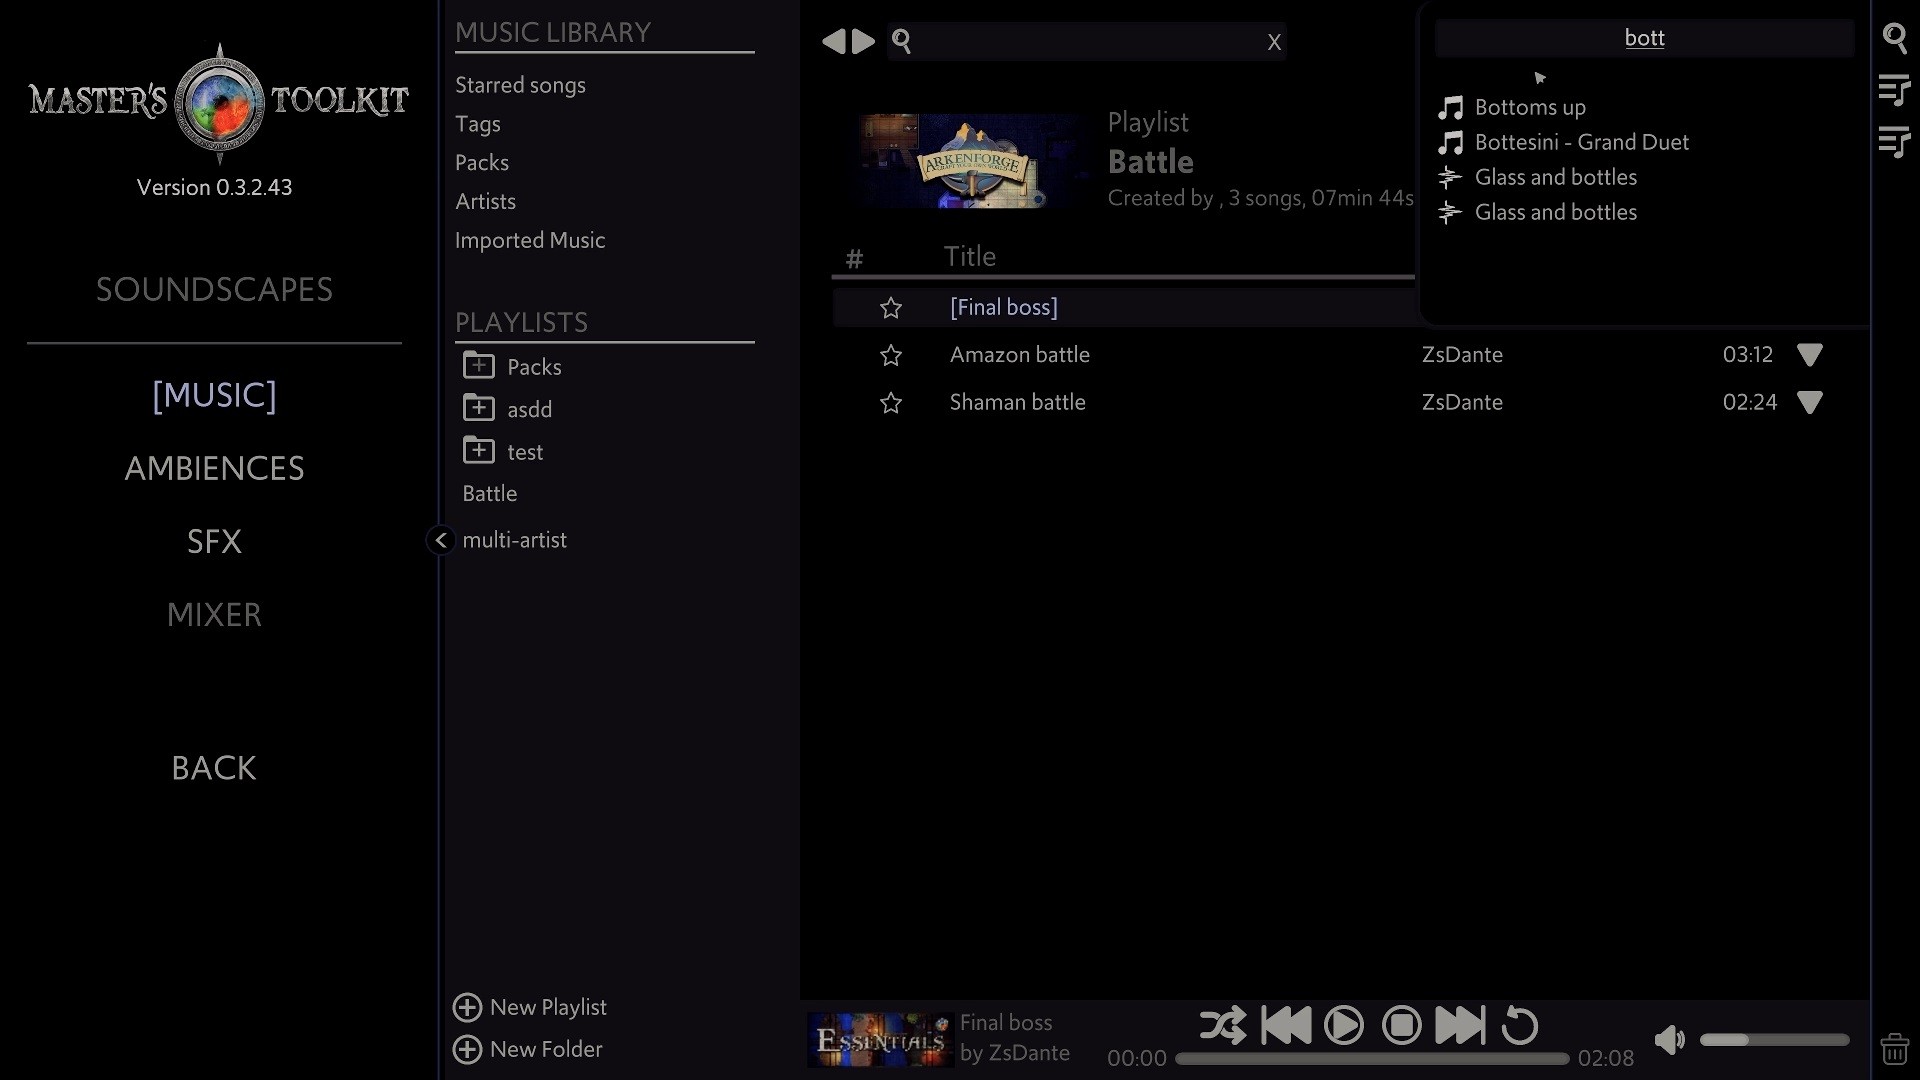Open the search magnifier in right sidebar

tap(1894, 38)
